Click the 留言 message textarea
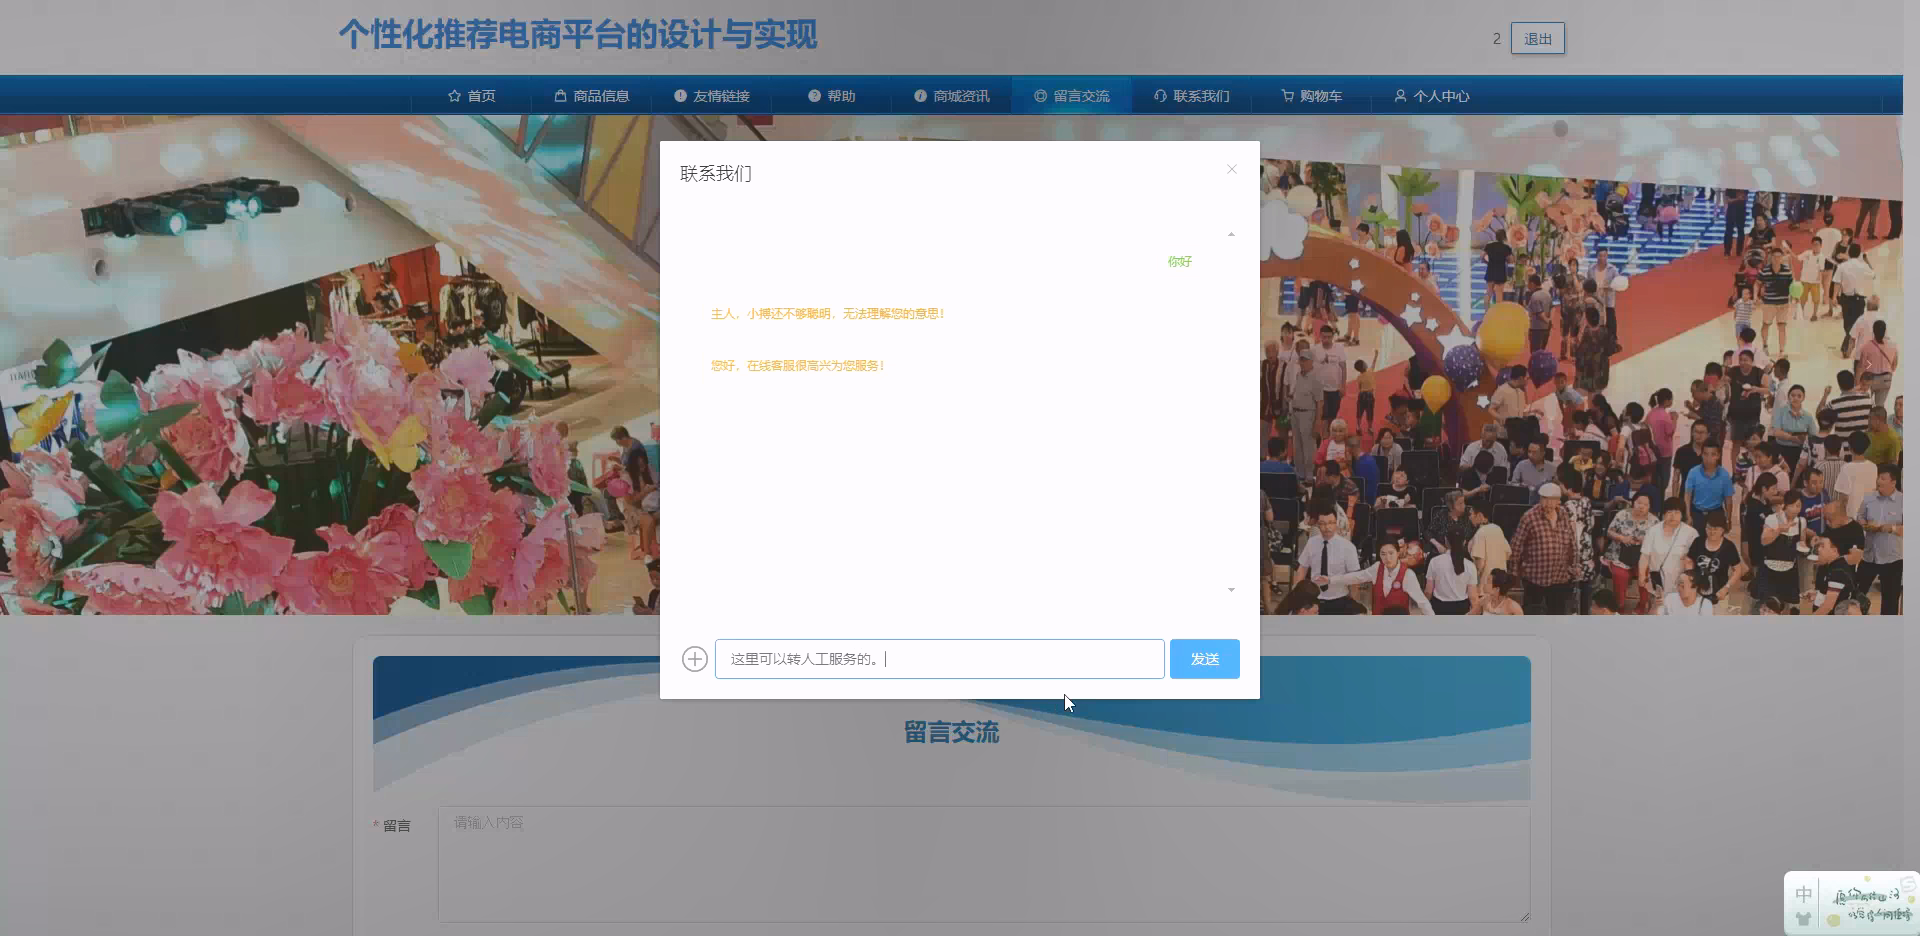 (x=984, y=864)
